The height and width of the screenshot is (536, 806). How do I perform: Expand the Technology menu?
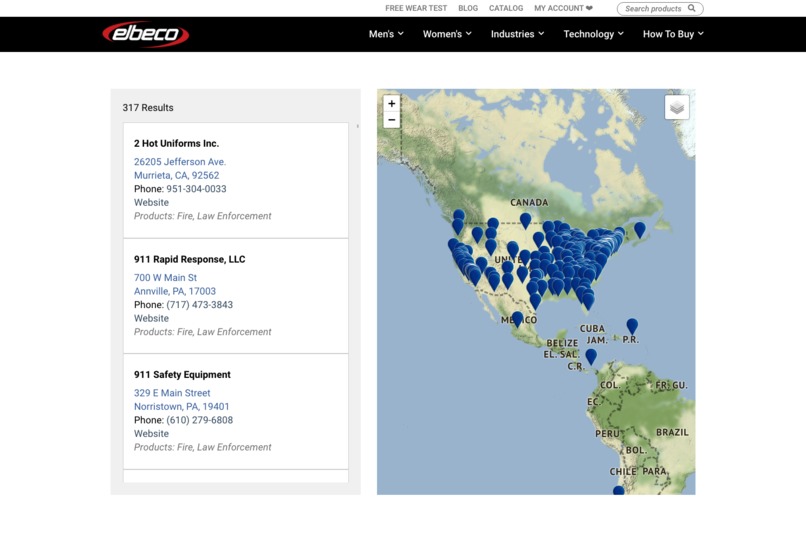click(594, 34)
